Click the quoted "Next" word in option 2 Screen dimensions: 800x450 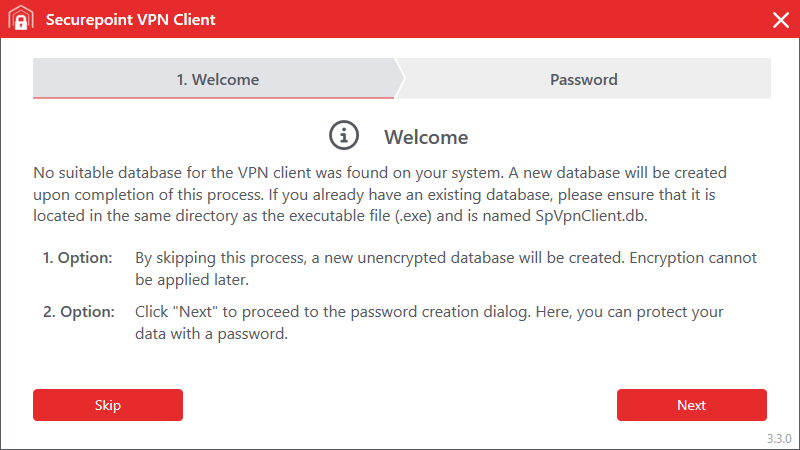click(x=199, y=312)
